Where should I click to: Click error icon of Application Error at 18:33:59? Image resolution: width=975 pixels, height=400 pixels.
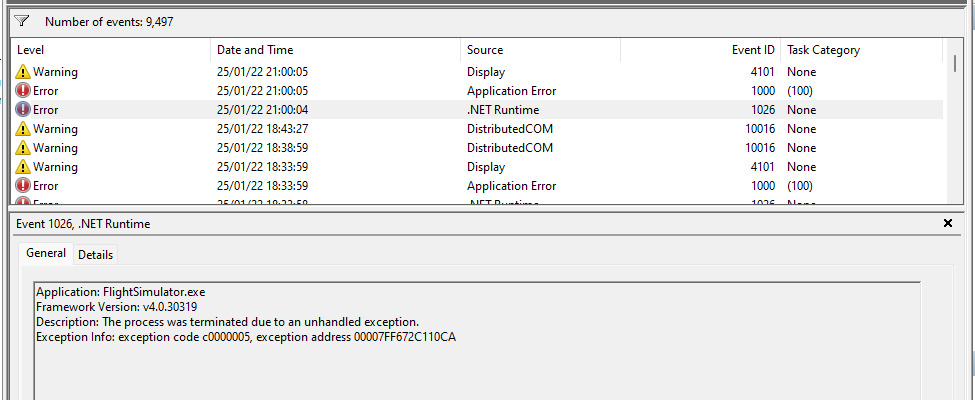(24, 186)
